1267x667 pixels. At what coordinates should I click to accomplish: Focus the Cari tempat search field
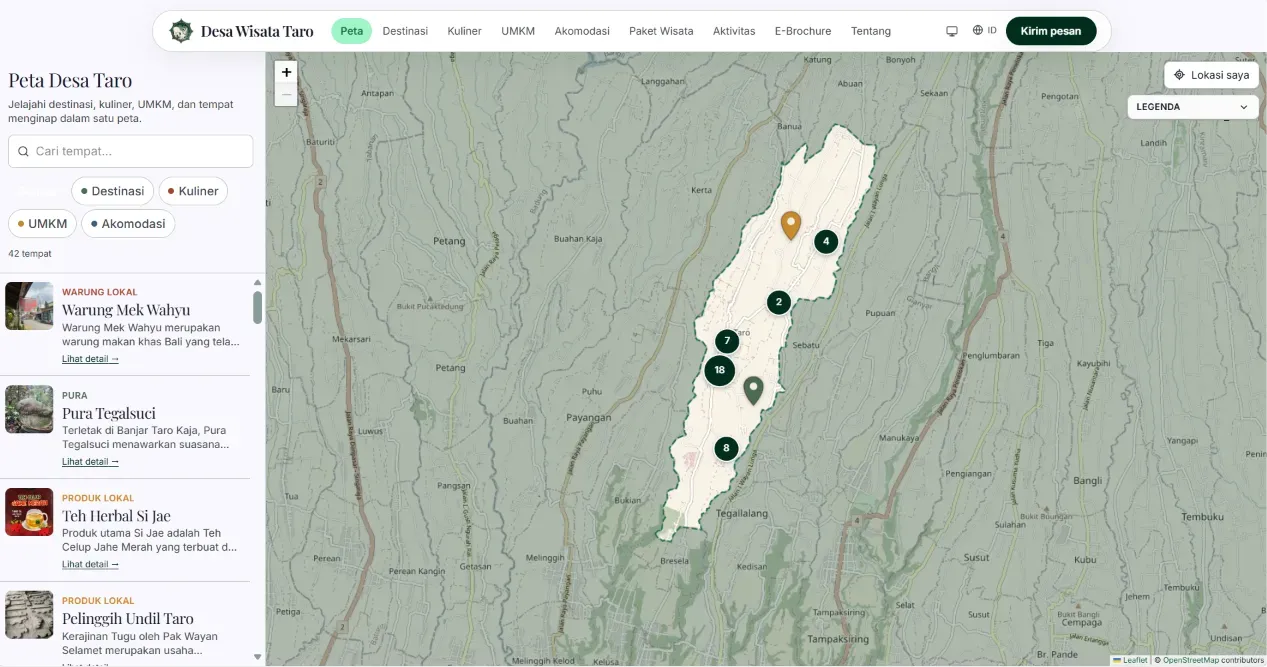click(130, 152)
